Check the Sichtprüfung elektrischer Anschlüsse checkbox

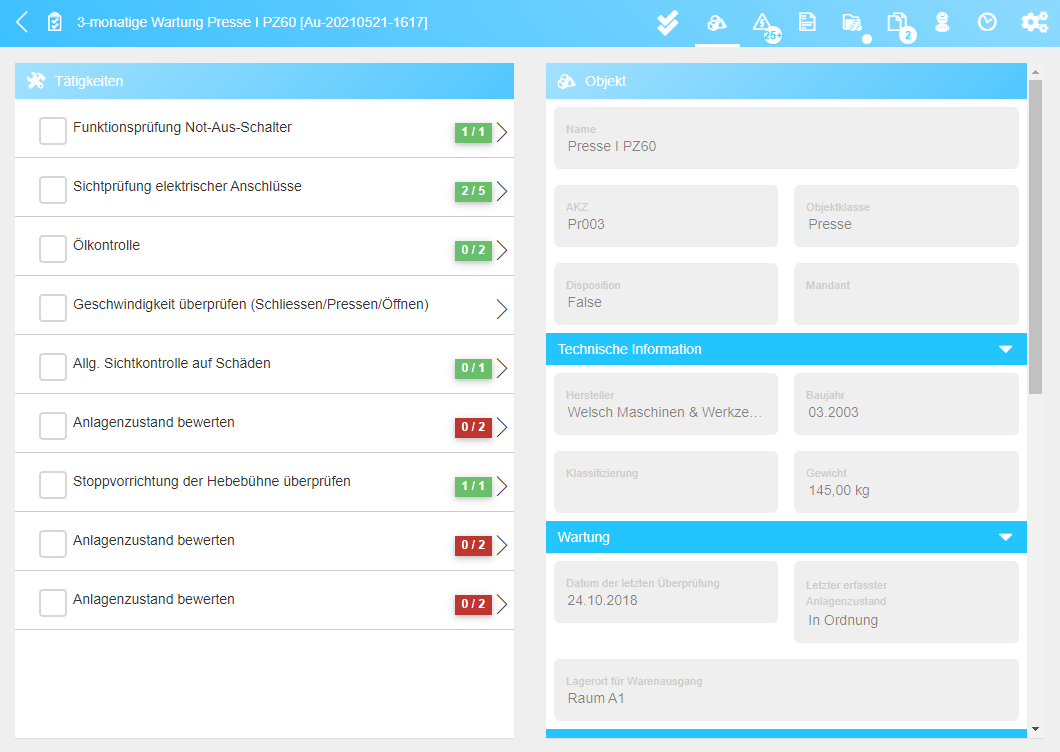(x=53, y=190)
